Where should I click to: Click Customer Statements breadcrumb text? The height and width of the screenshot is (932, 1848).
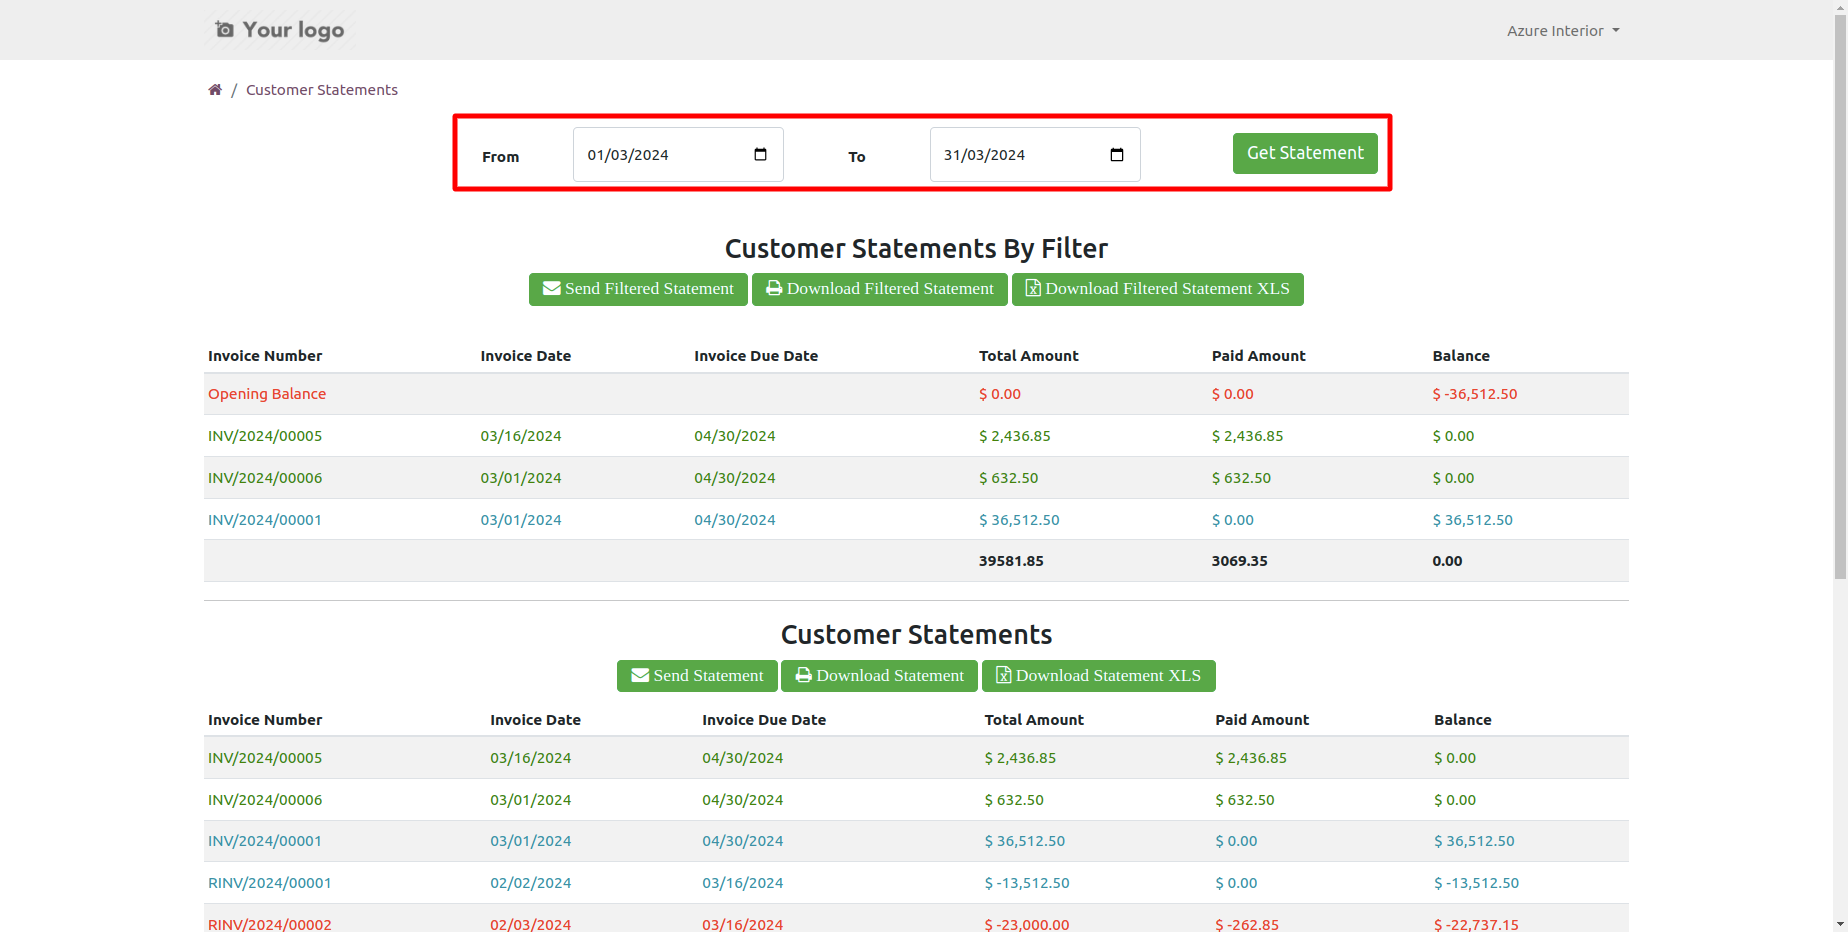click(x=322, y=90)
